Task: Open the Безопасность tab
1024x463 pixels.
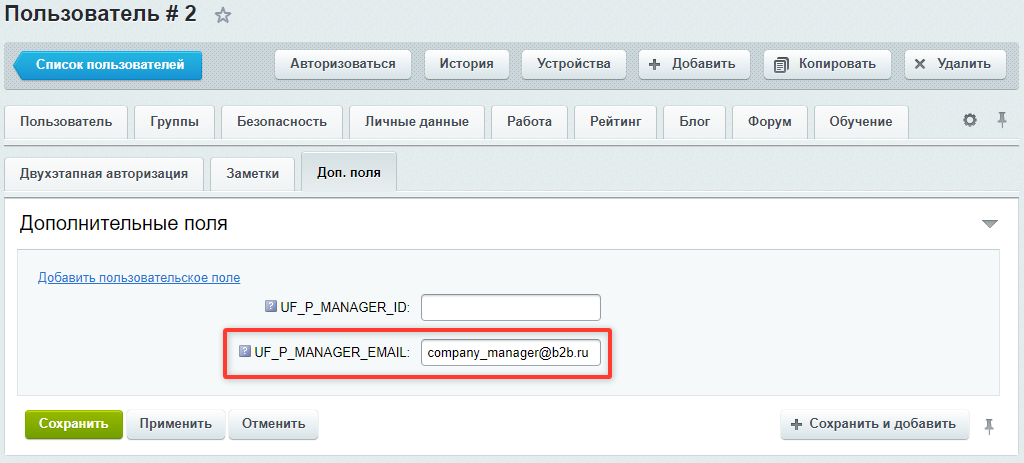Action: [x=281, y=122]
